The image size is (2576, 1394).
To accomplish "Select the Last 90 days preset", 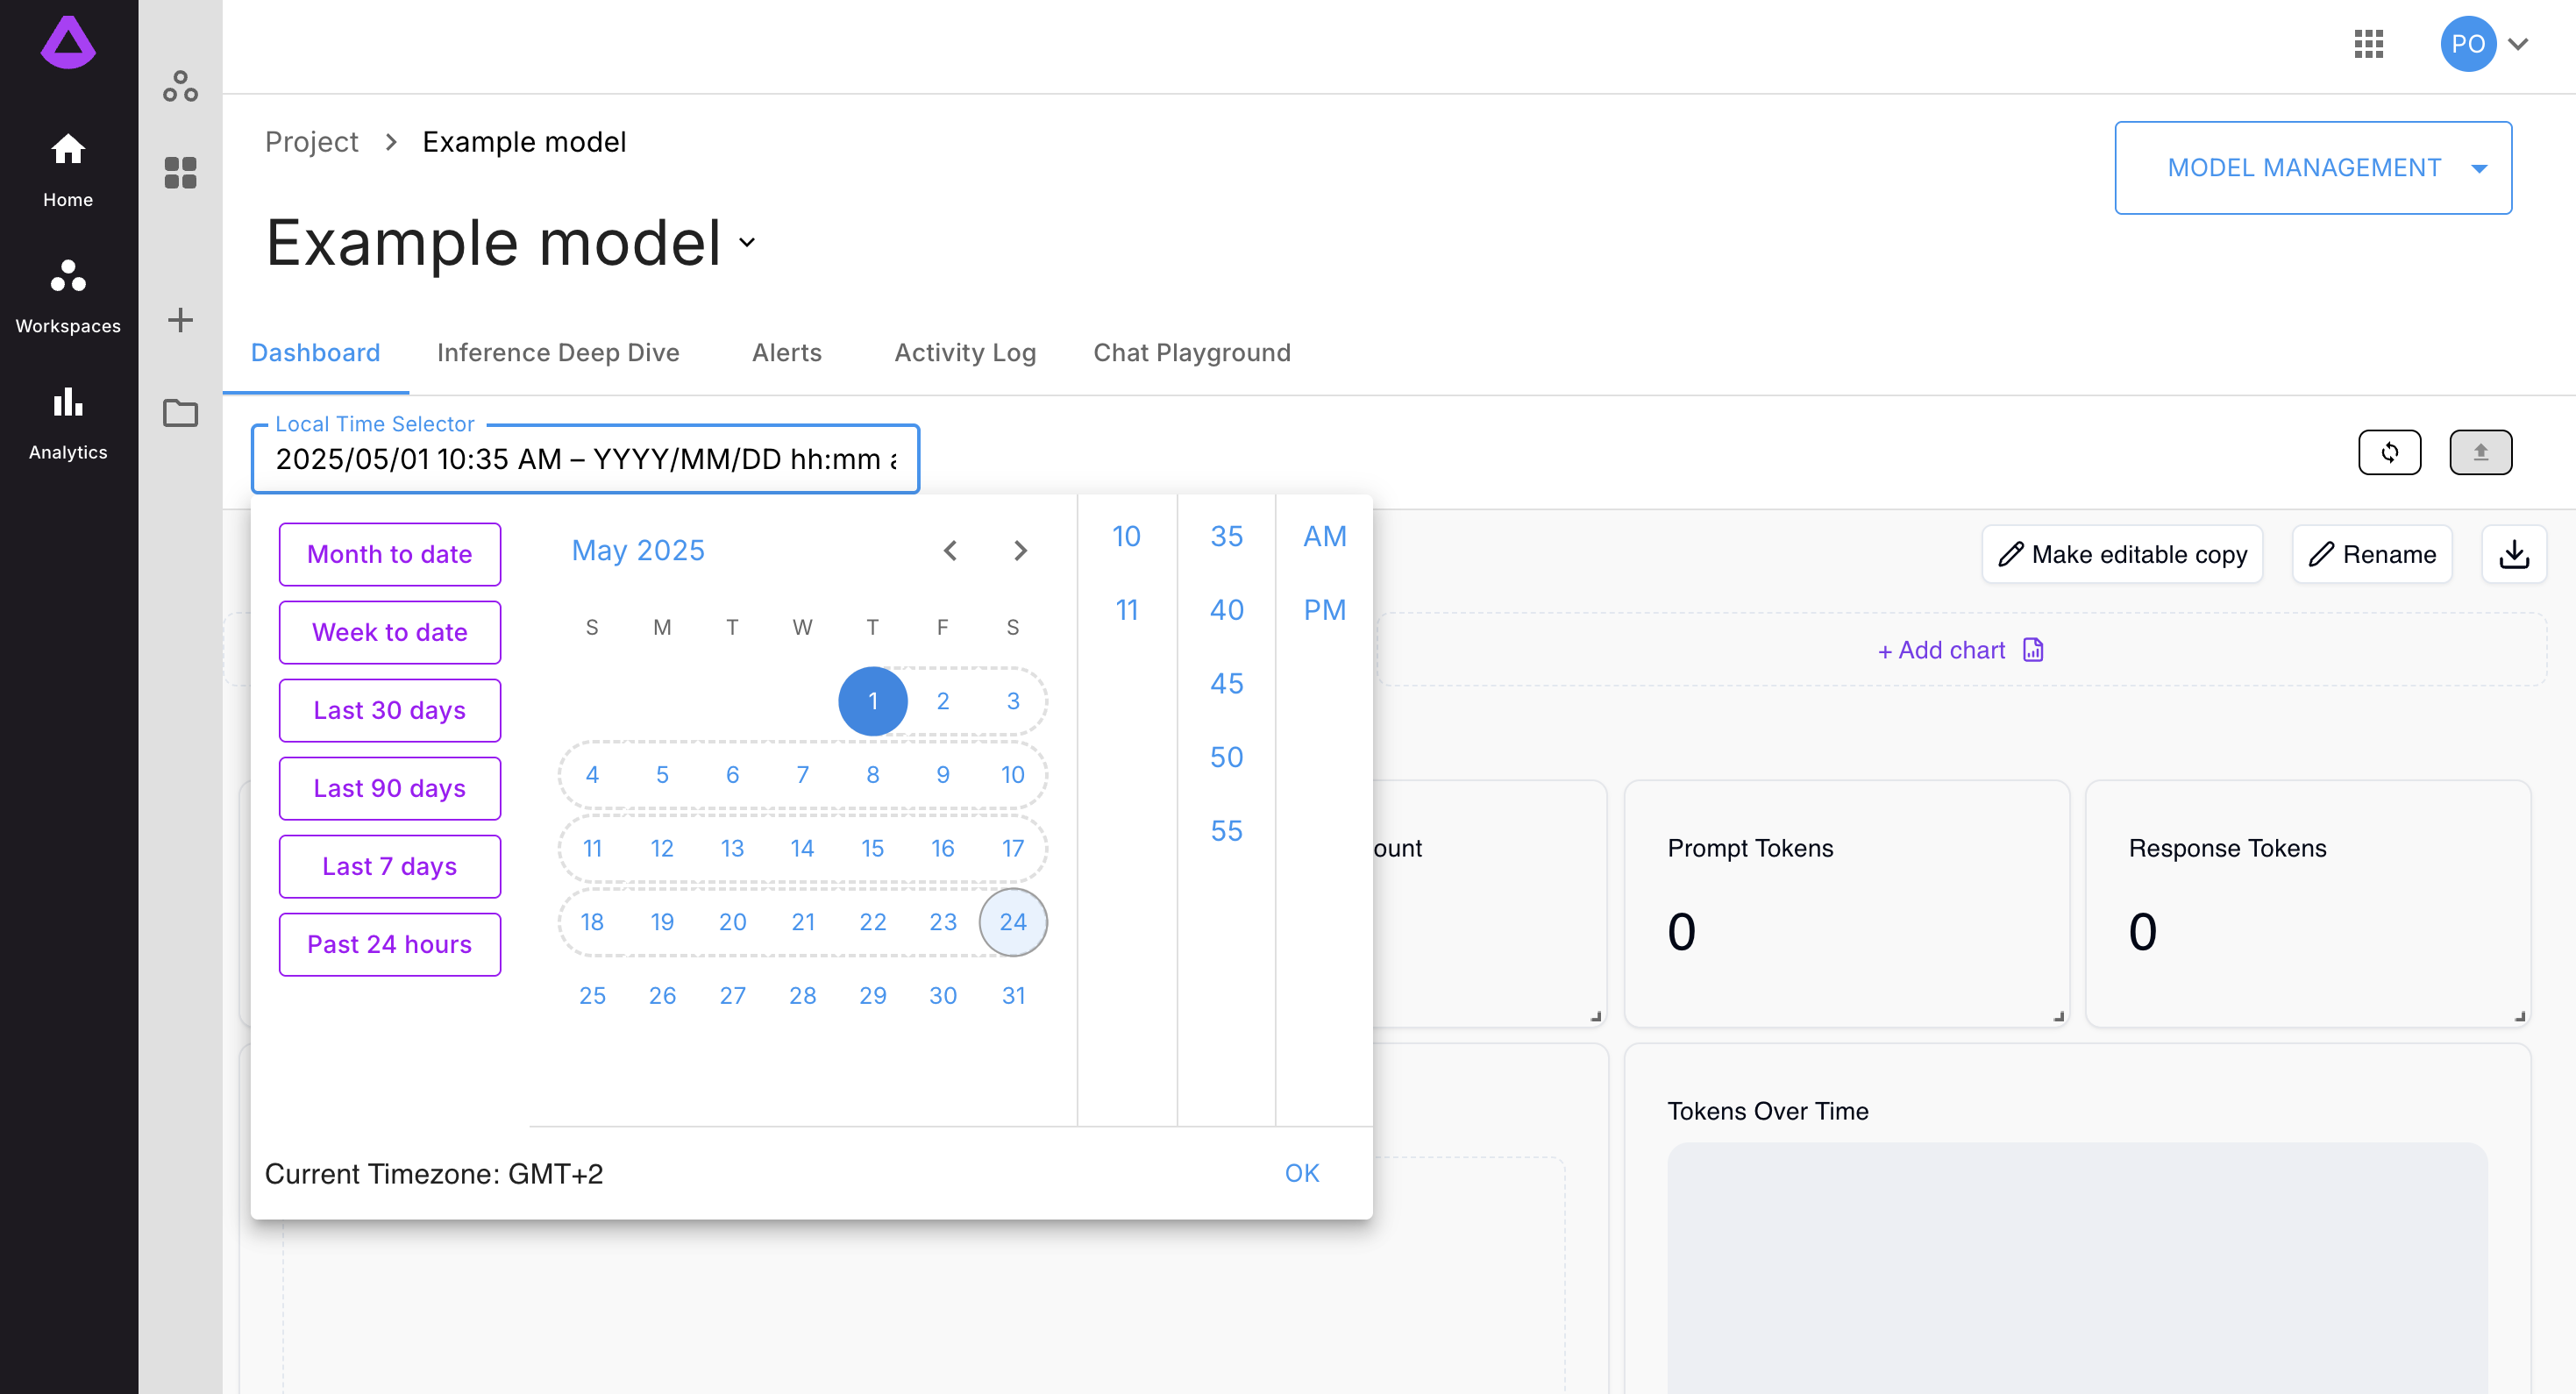I will pyautogui.click(x=390, y=788).
